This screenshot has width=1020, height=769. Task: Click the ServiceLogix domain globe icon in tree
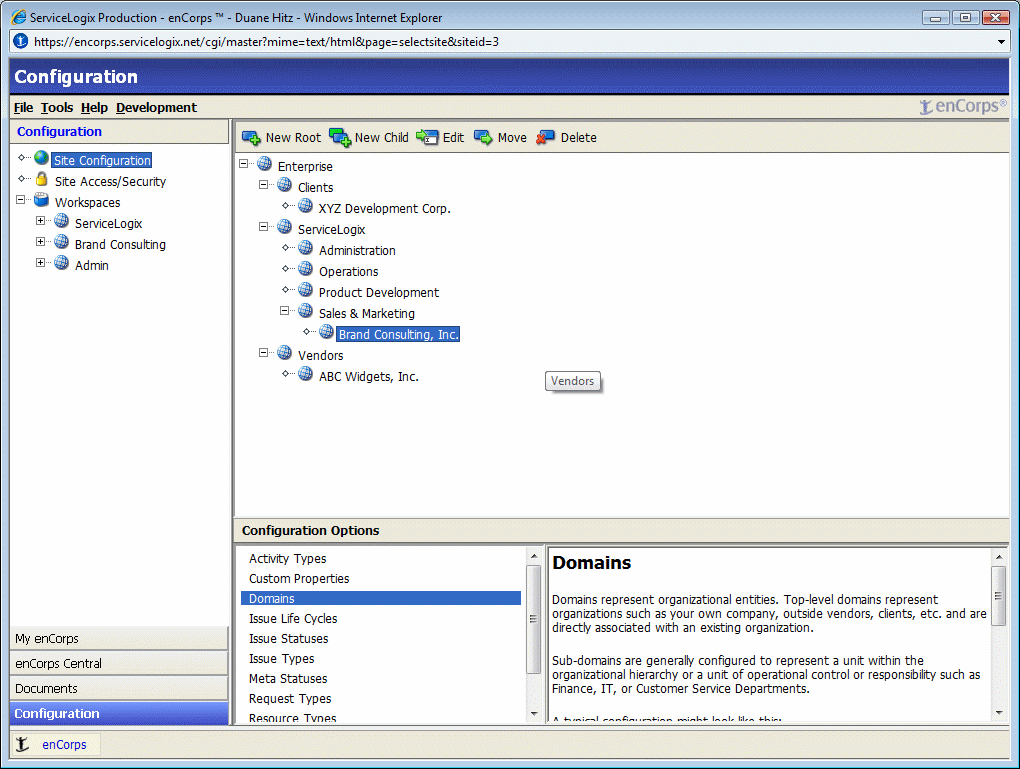click(x=285, y=226)
